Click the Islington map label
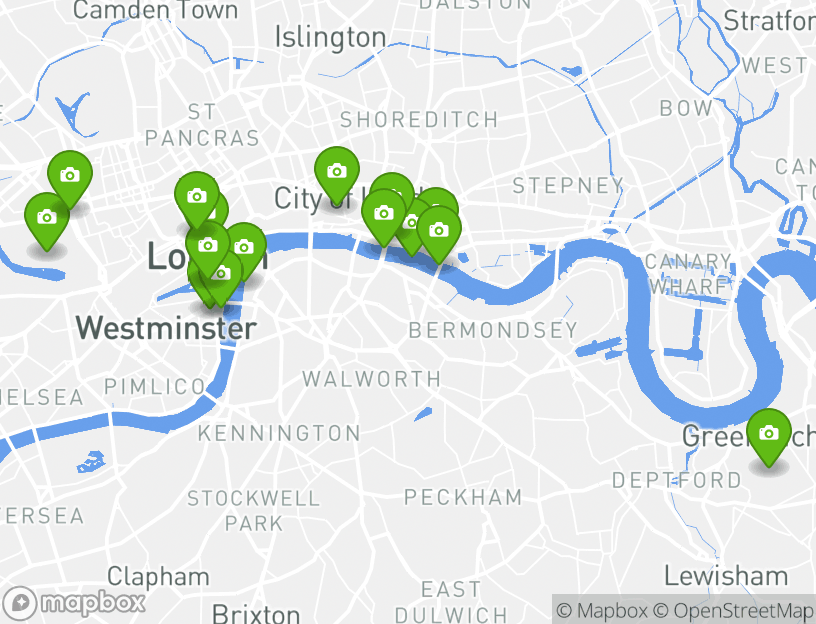 tap(330, 38)
